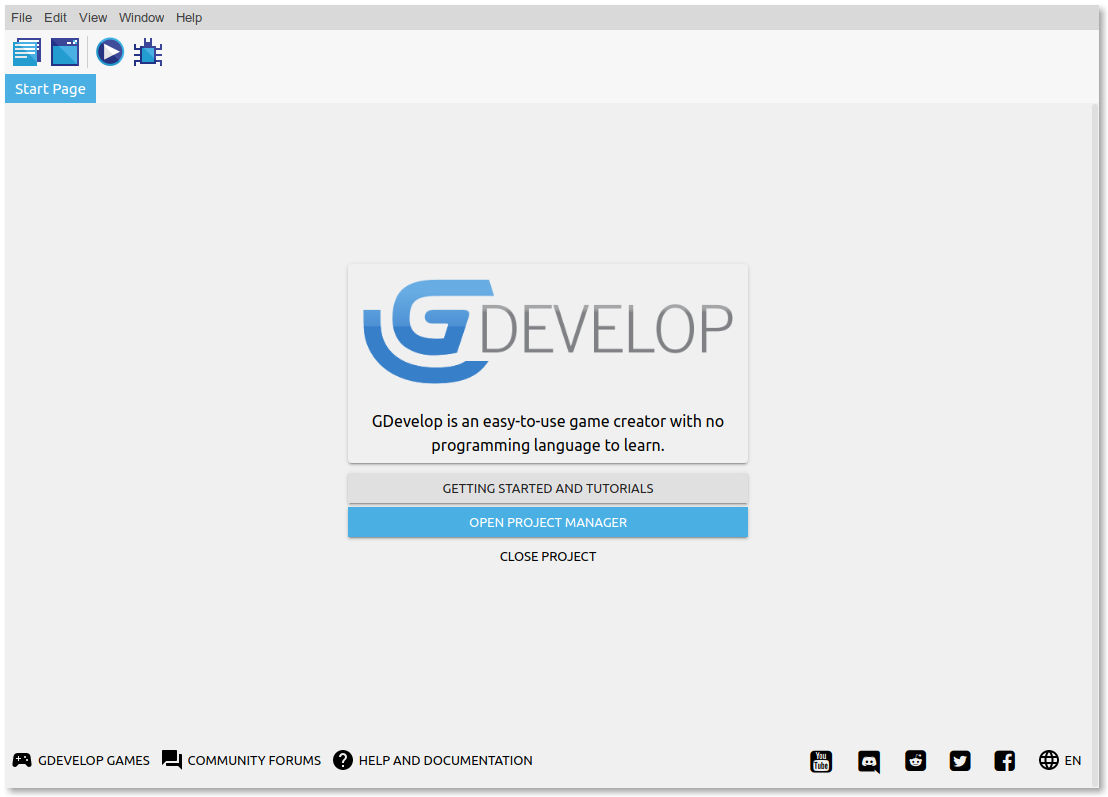Change language with the EN globe
The height and width of the screenshot is (797, 1108).
(x=1060, y=760)
